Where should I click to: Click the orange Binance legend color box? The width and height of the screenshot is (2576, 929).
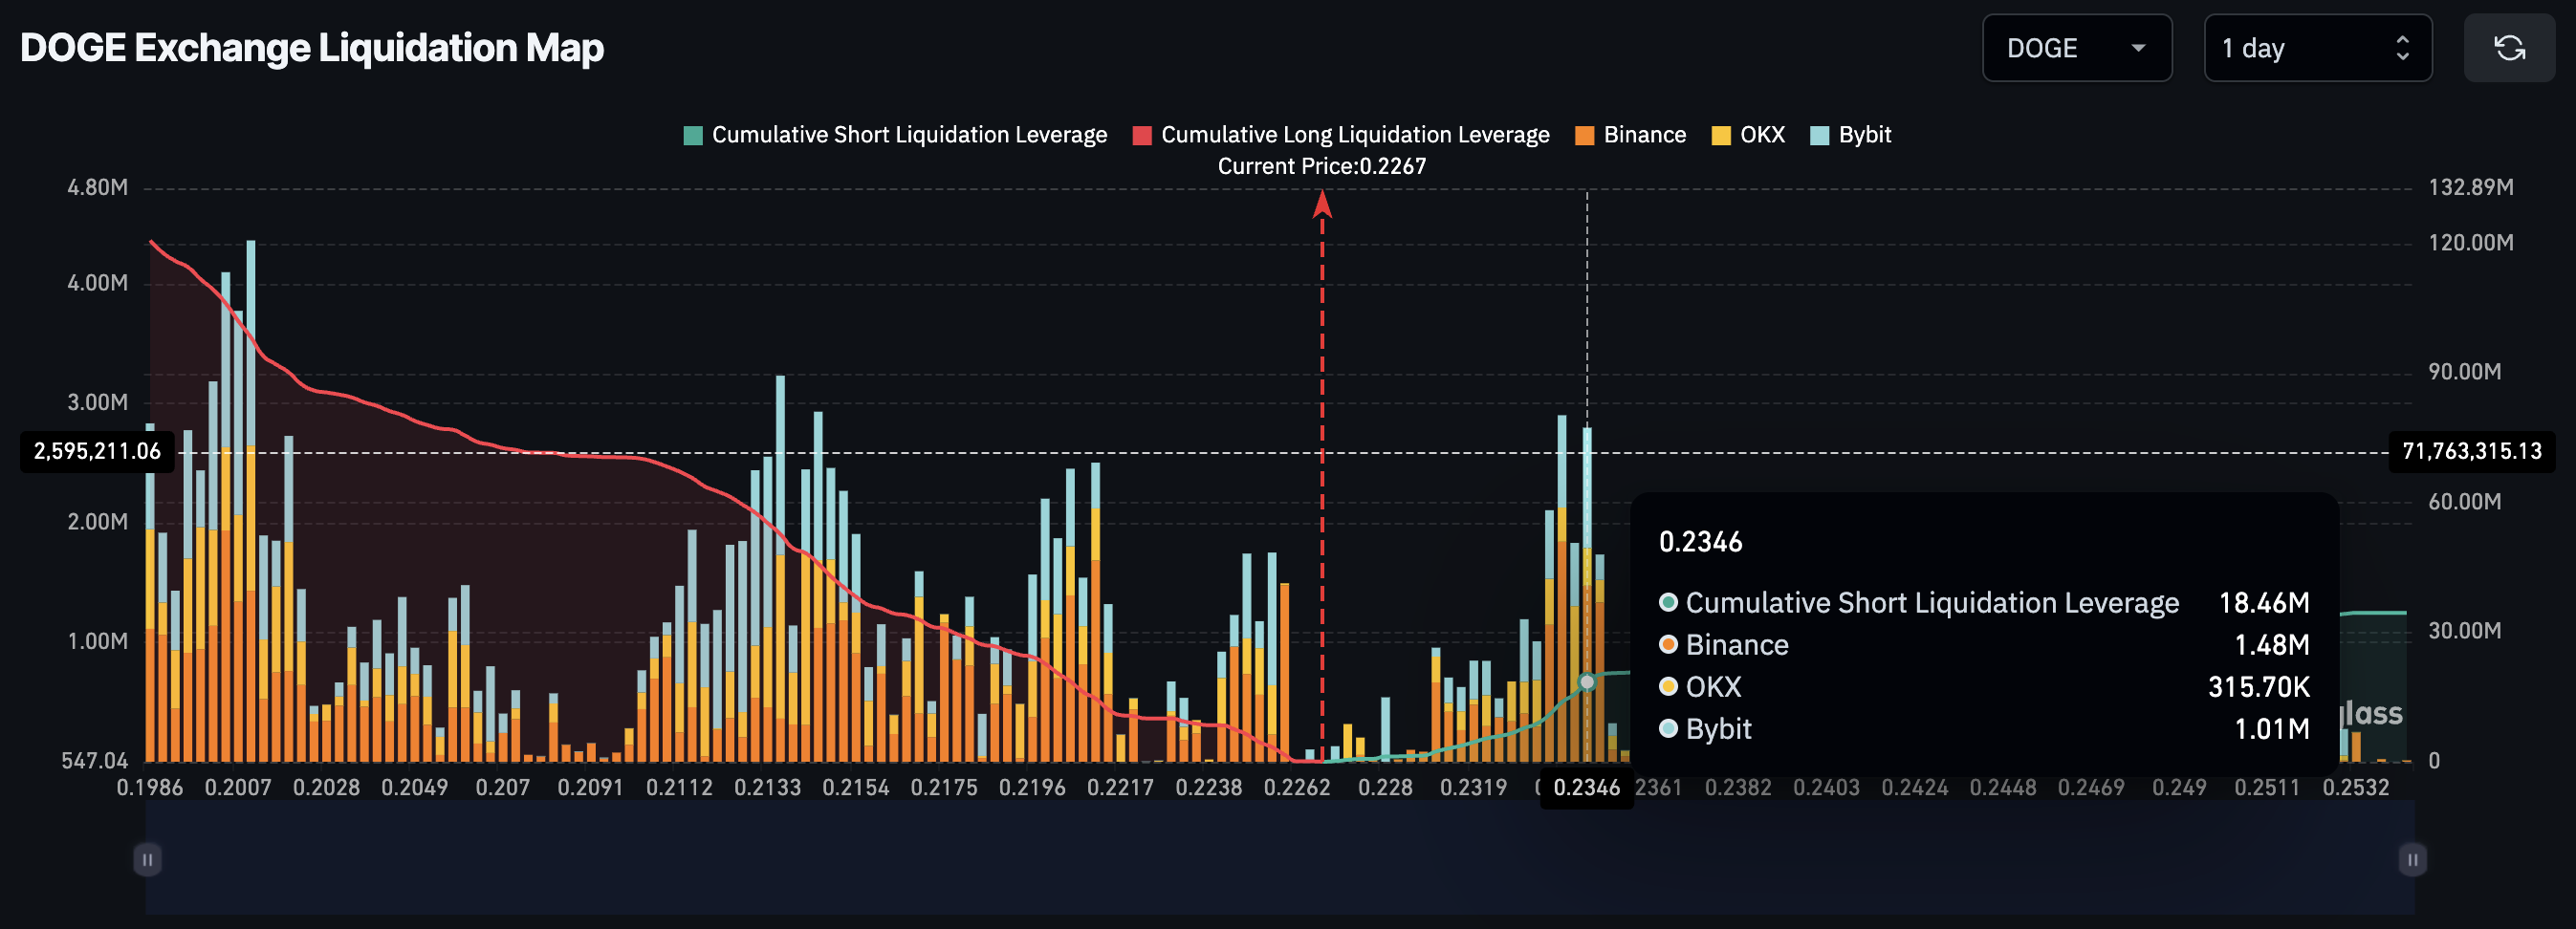pyautogui.click(x=1584, y=136)
